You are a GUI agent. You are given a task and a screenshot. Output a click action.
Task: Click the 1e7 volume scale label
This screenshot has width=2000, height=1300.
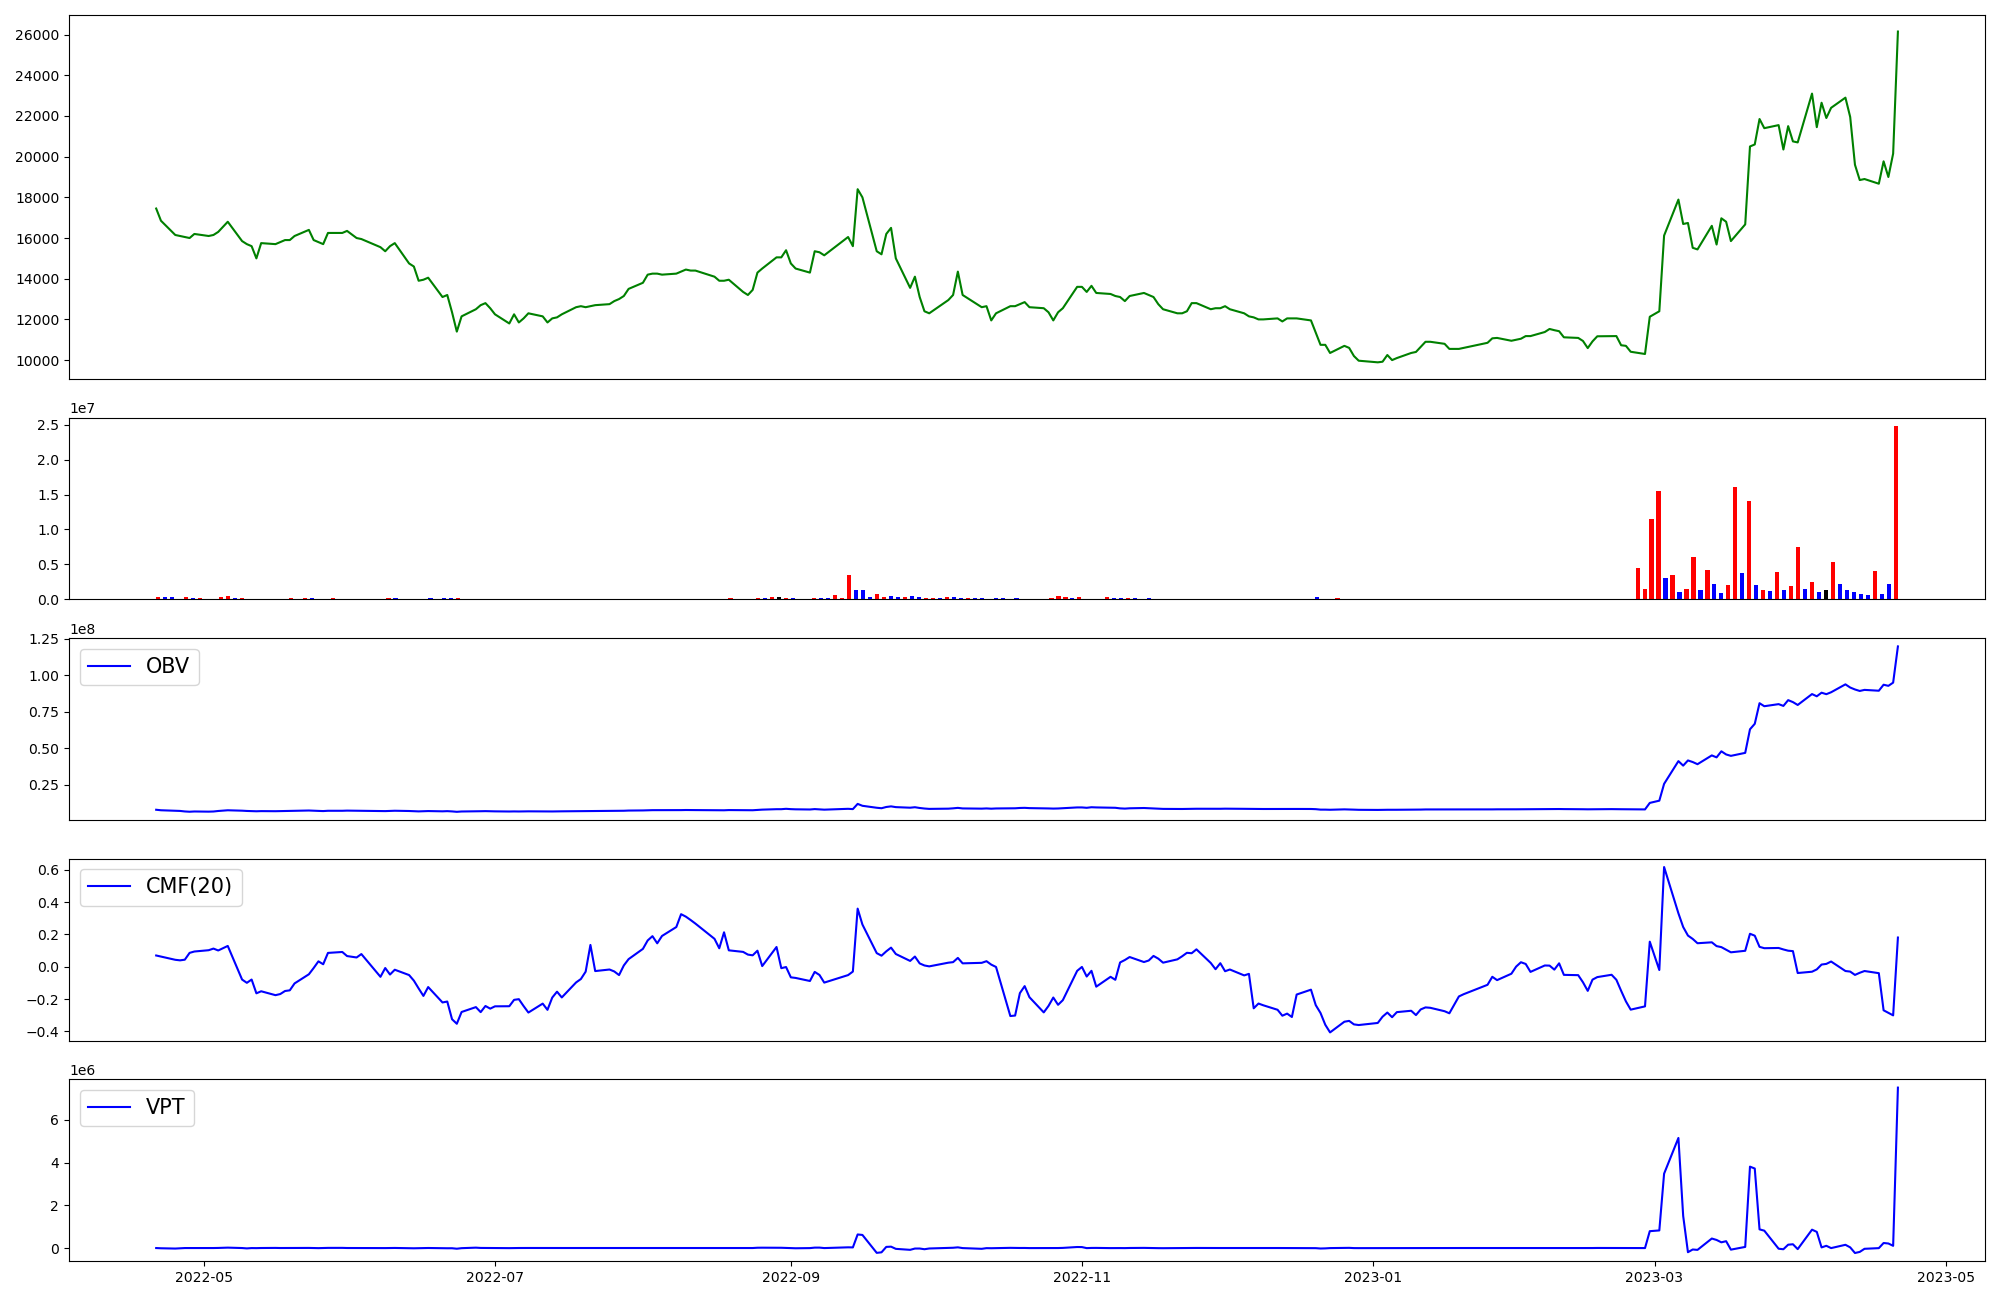pos(83,409)
